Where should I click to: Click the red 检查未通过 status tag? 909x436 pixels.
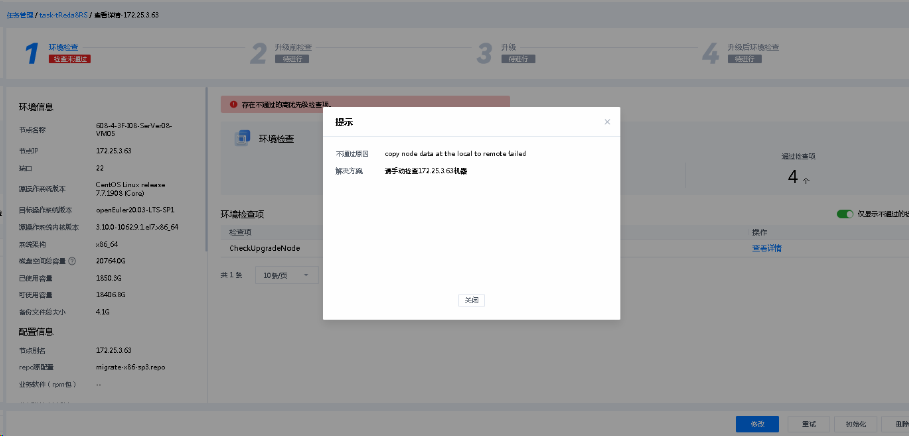point(70,59)
